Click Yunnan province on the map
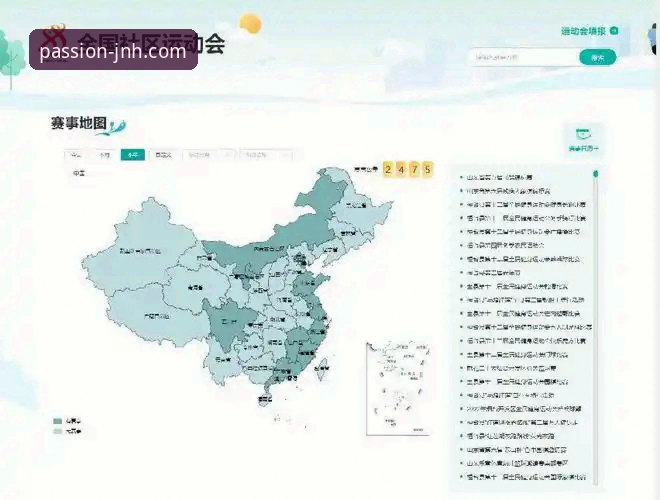Screen dimensions: 660x500 [223, 359]
